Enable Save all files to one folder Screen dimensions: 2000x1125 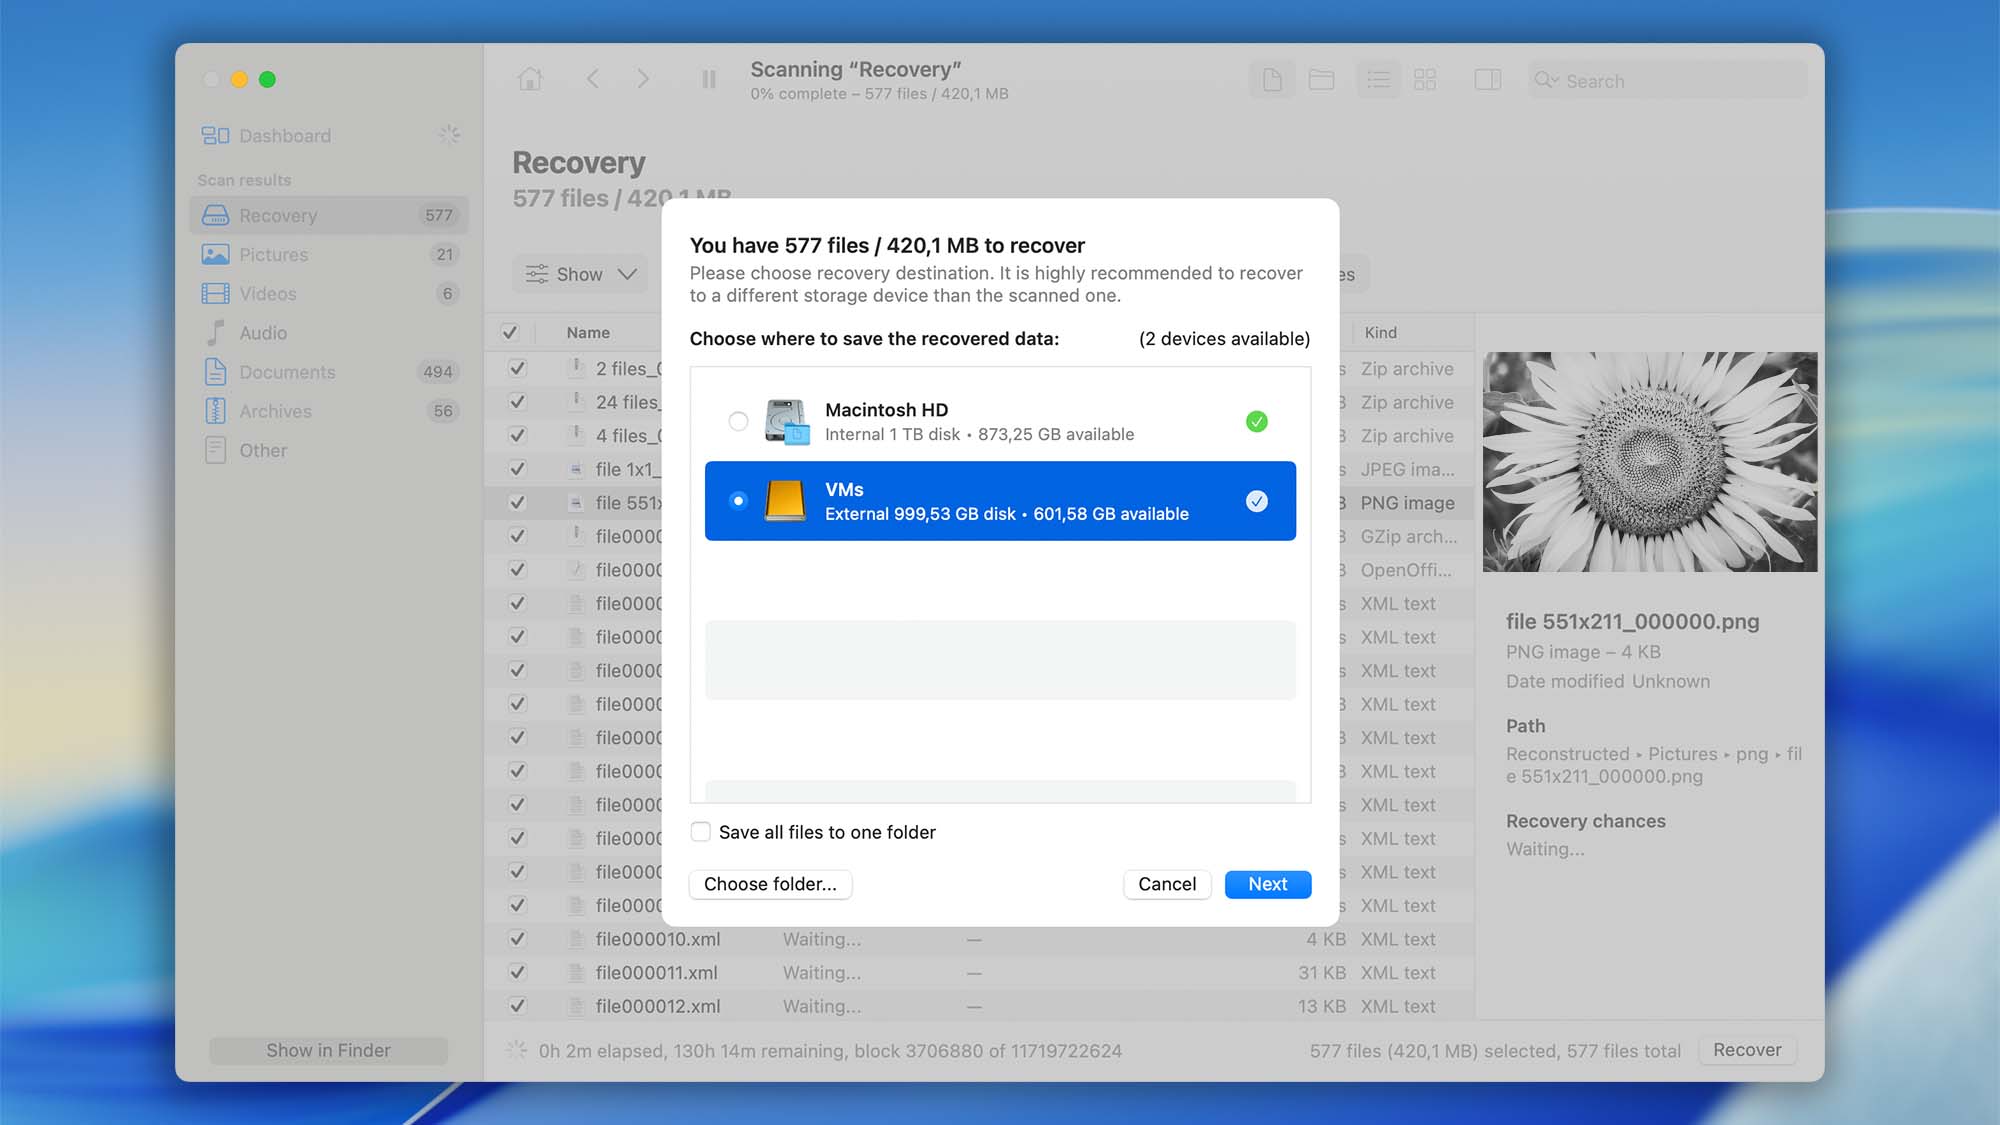[x=701, y=832]
